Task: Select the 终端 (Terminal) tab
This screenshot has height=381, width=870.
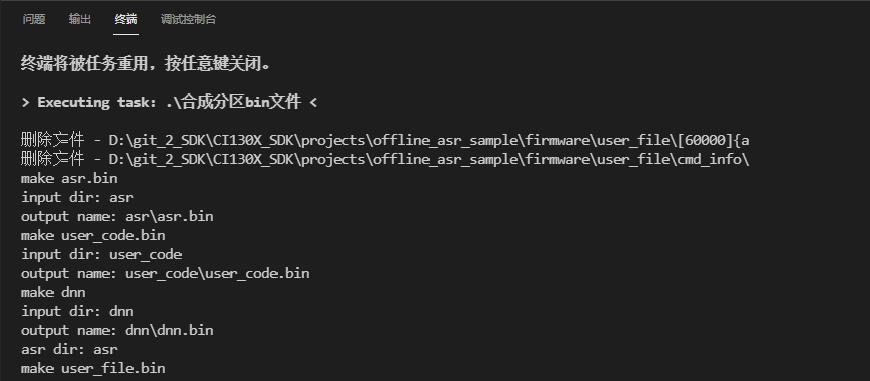Action: pyautogui.click(x=126, y=19)
